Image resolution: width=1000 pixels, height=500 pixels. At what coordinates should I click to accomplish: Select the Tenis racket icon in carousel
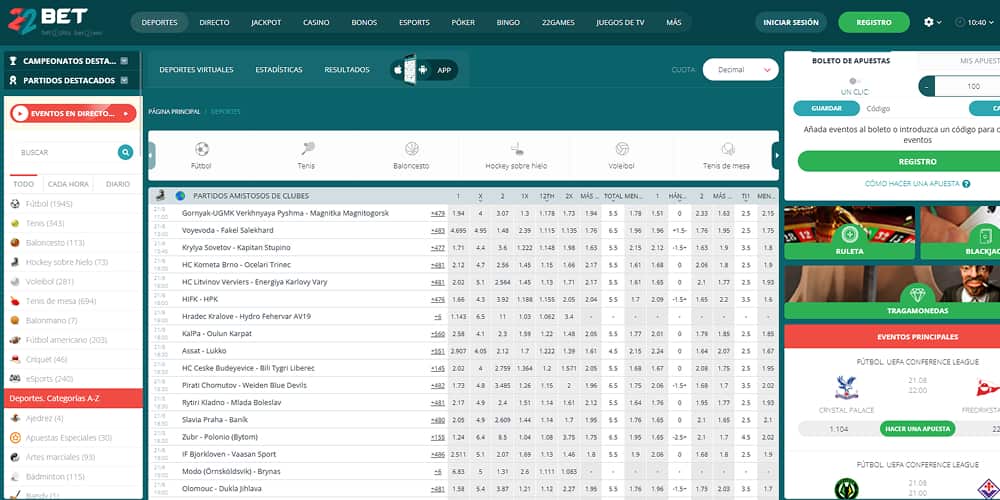click(x=306, y=149)
